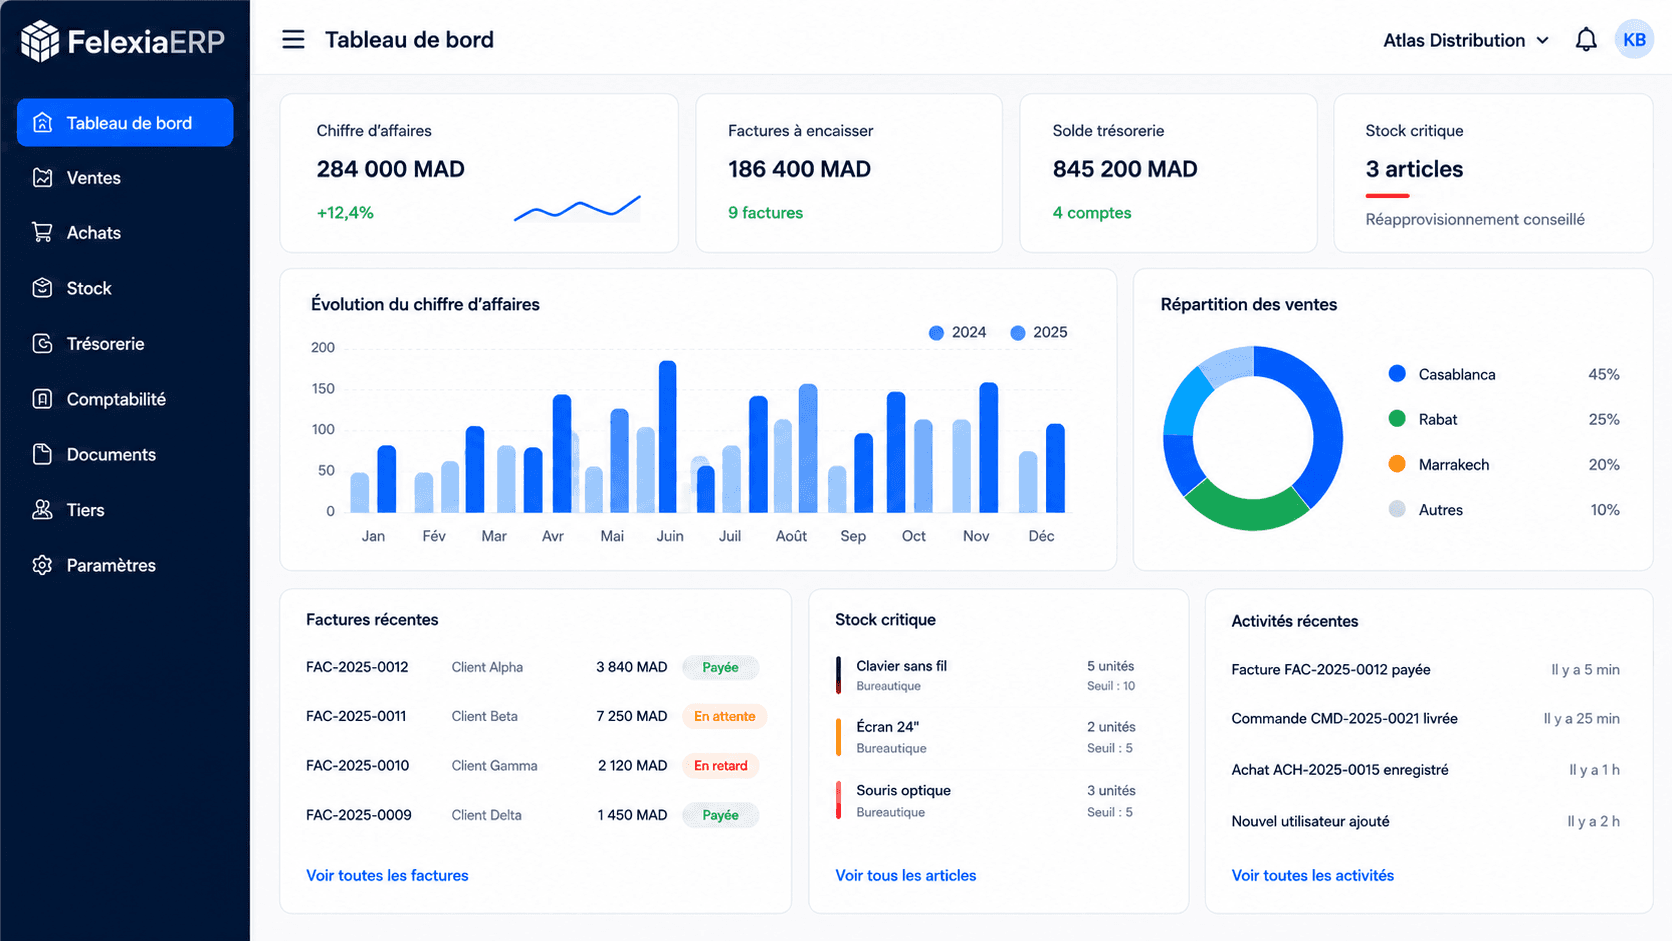Open the Ventes section

pyautogui.click(x=125, y=178)
